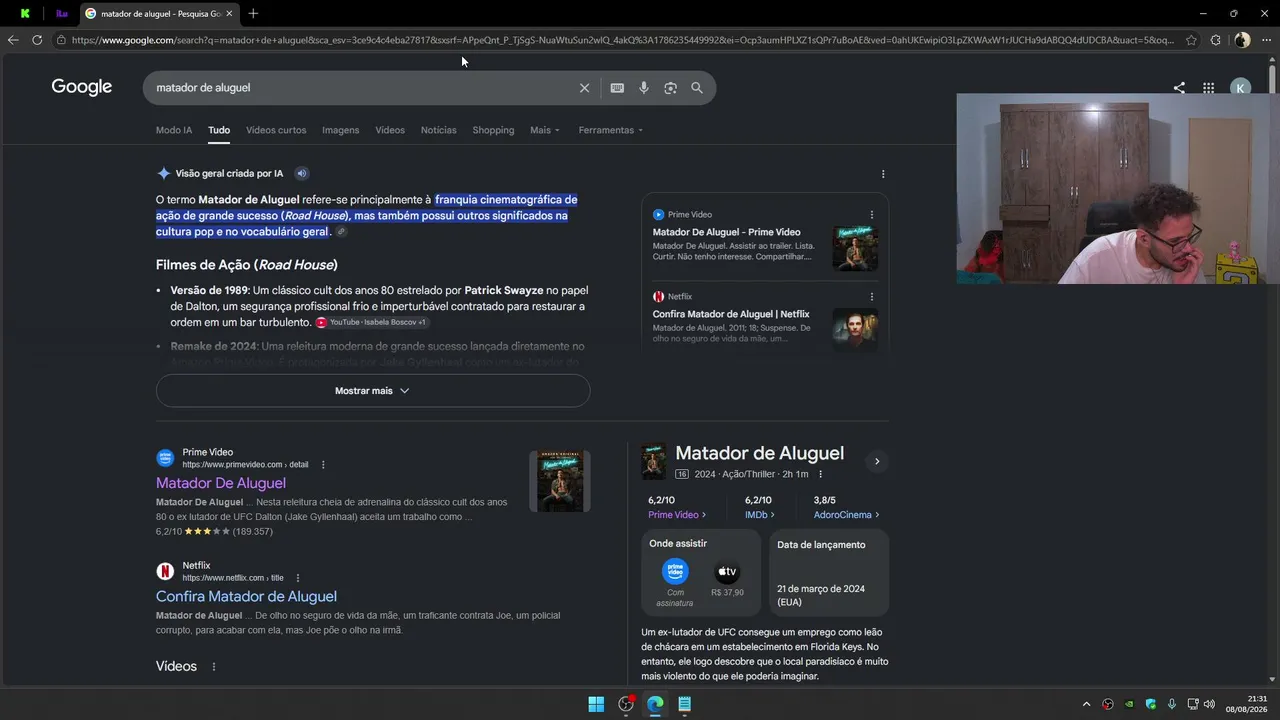1280x720 pixels.
Task: Switch to the Notícias tab
Action: coord(439,130)
